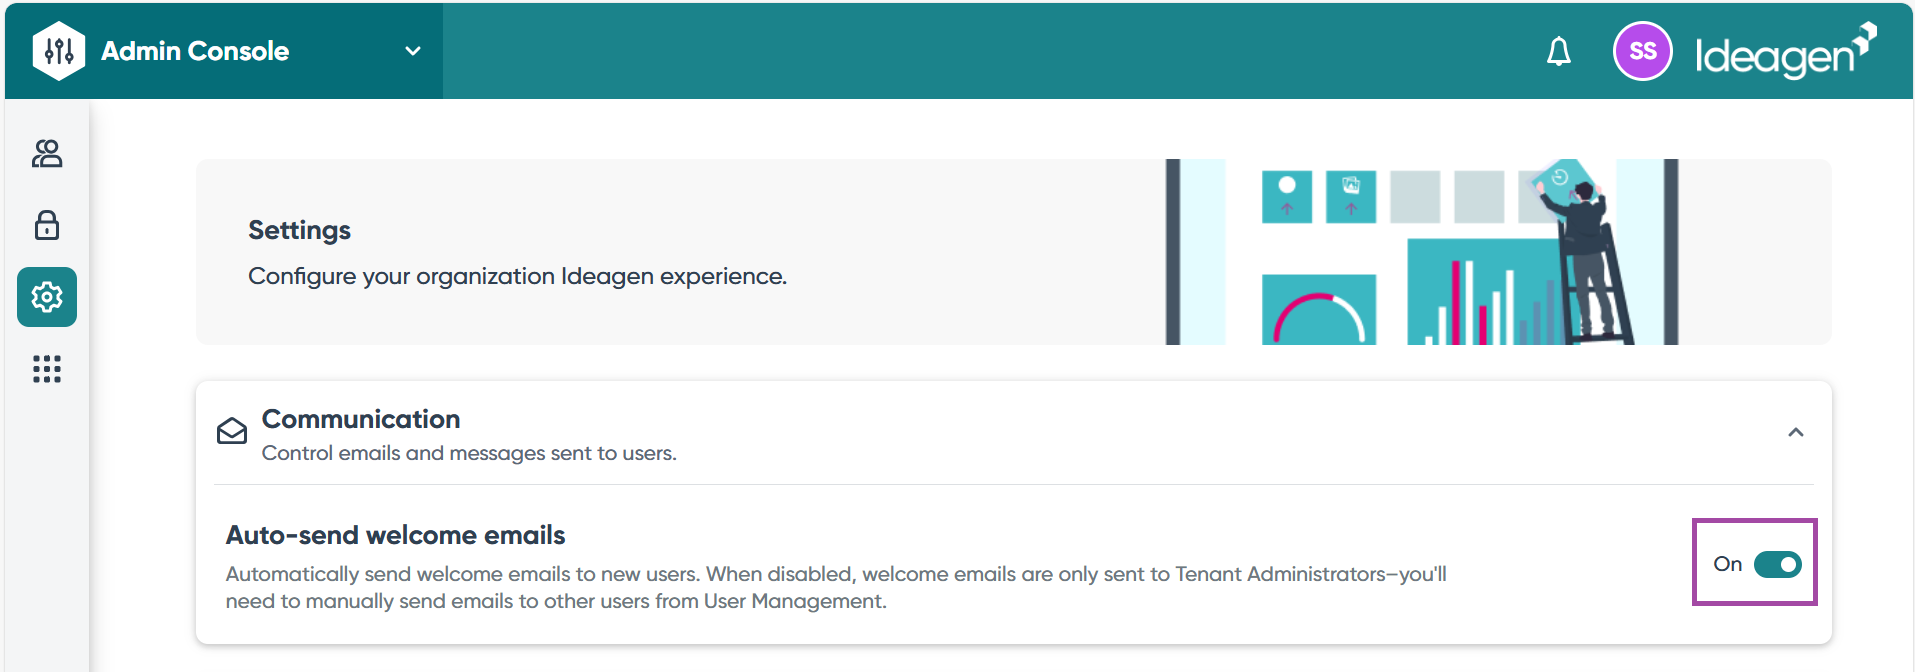Screen dimensions: 1915x672
Task: Open the lock security sidebar icon
Action: pyautogui.click(x=47, y=225)
